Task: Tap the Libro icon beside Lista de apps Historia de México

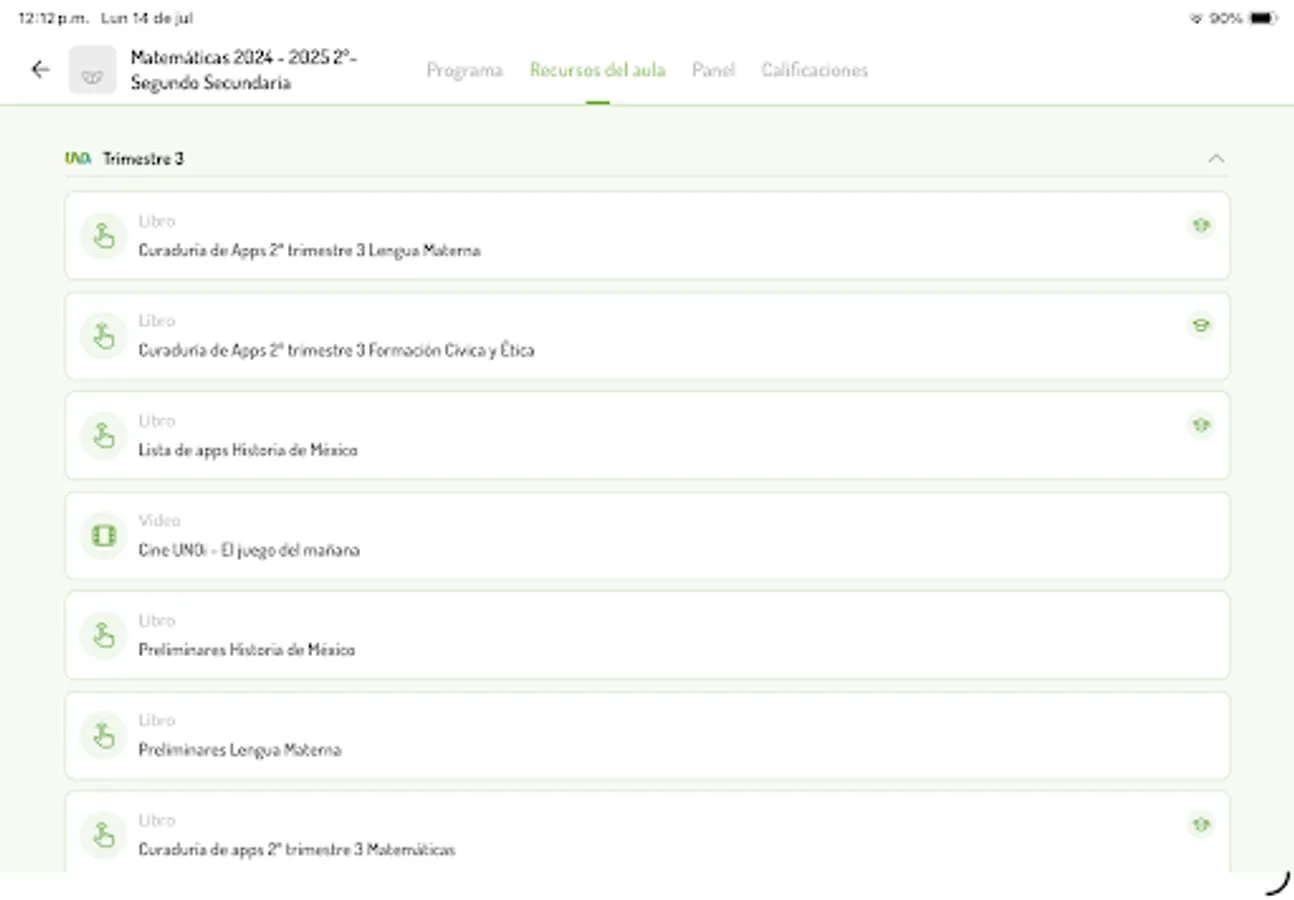Action: tap(103, 435)
